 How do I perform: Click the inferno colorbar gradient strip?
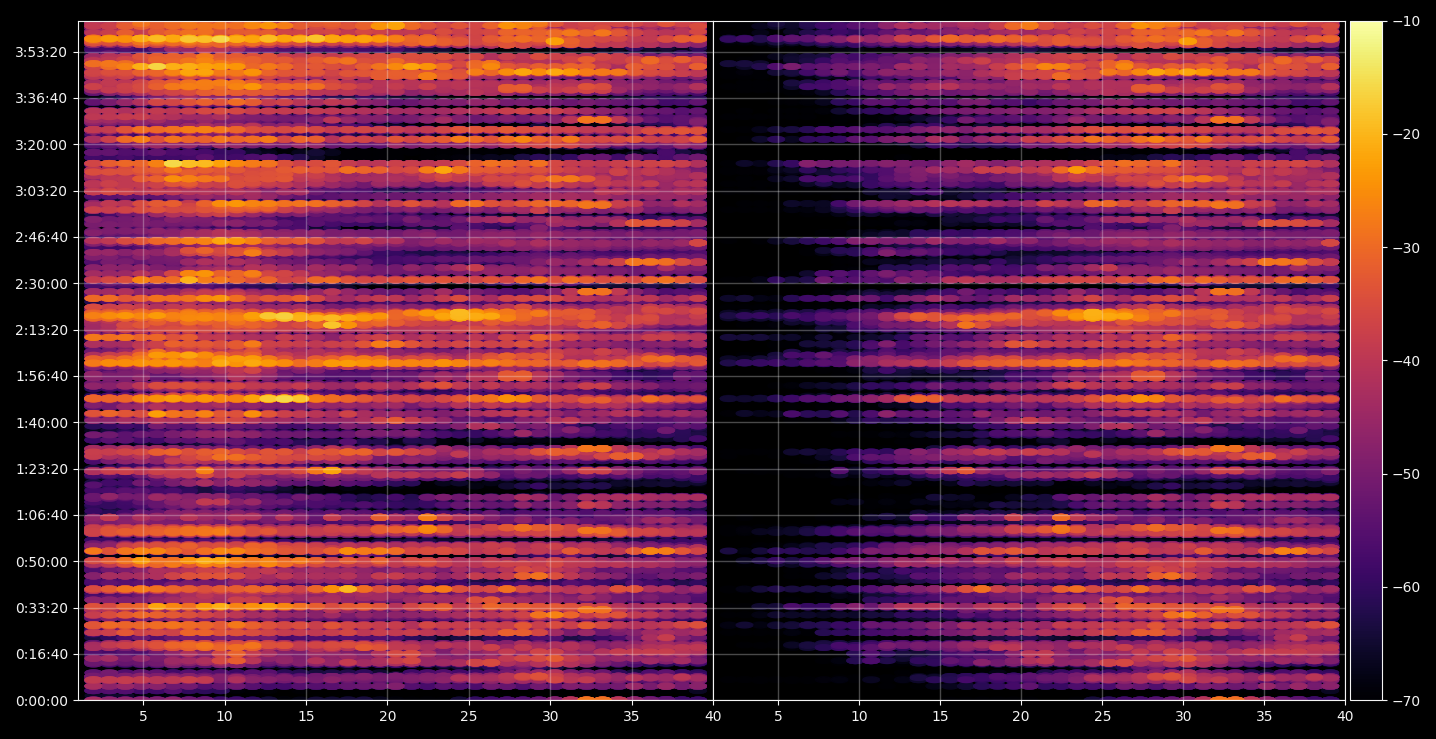[1366, 361]
